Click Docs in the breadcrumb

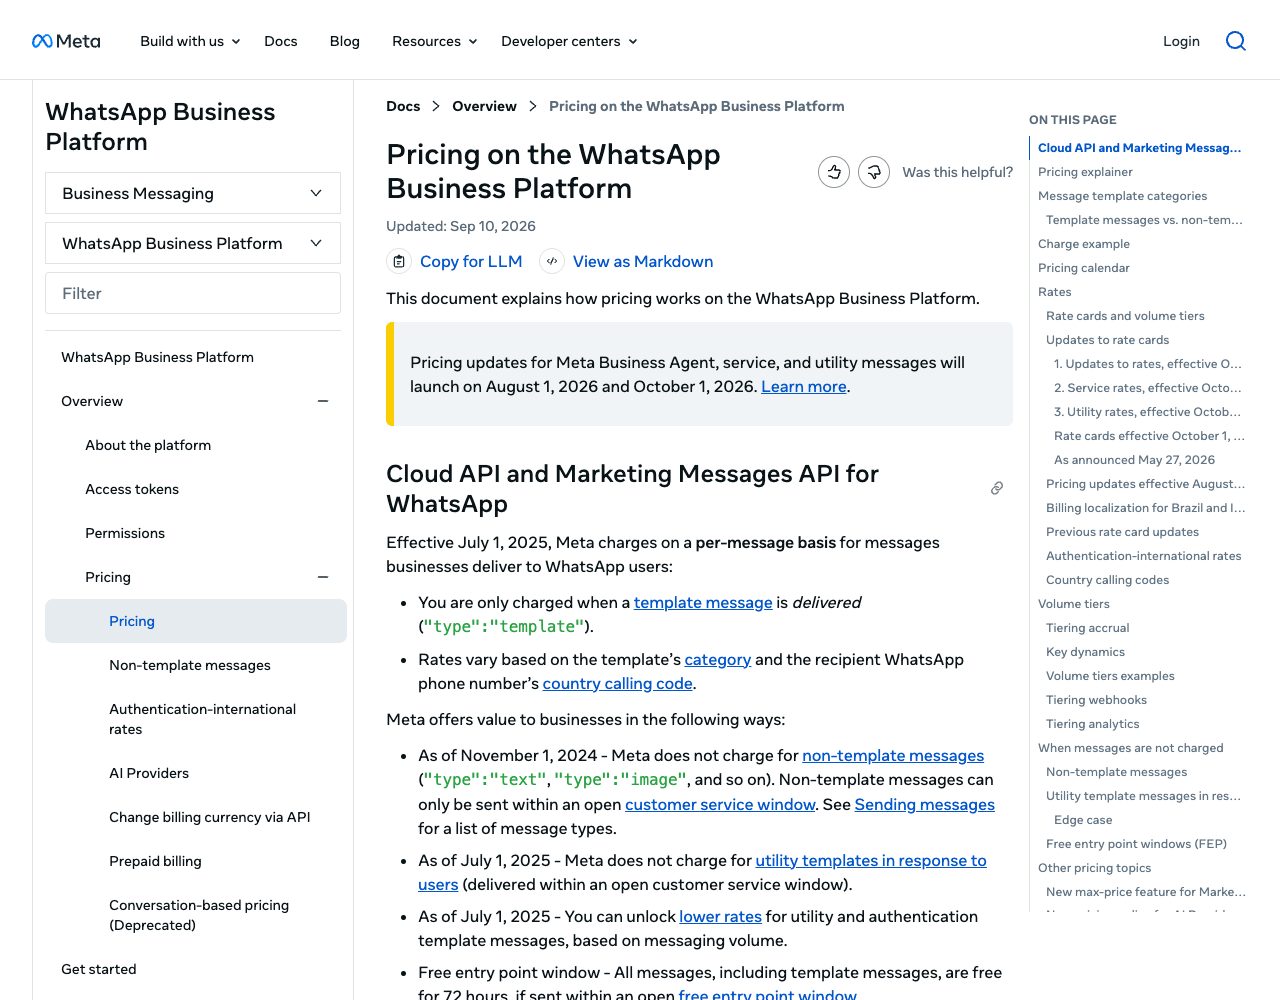(403, 106)
